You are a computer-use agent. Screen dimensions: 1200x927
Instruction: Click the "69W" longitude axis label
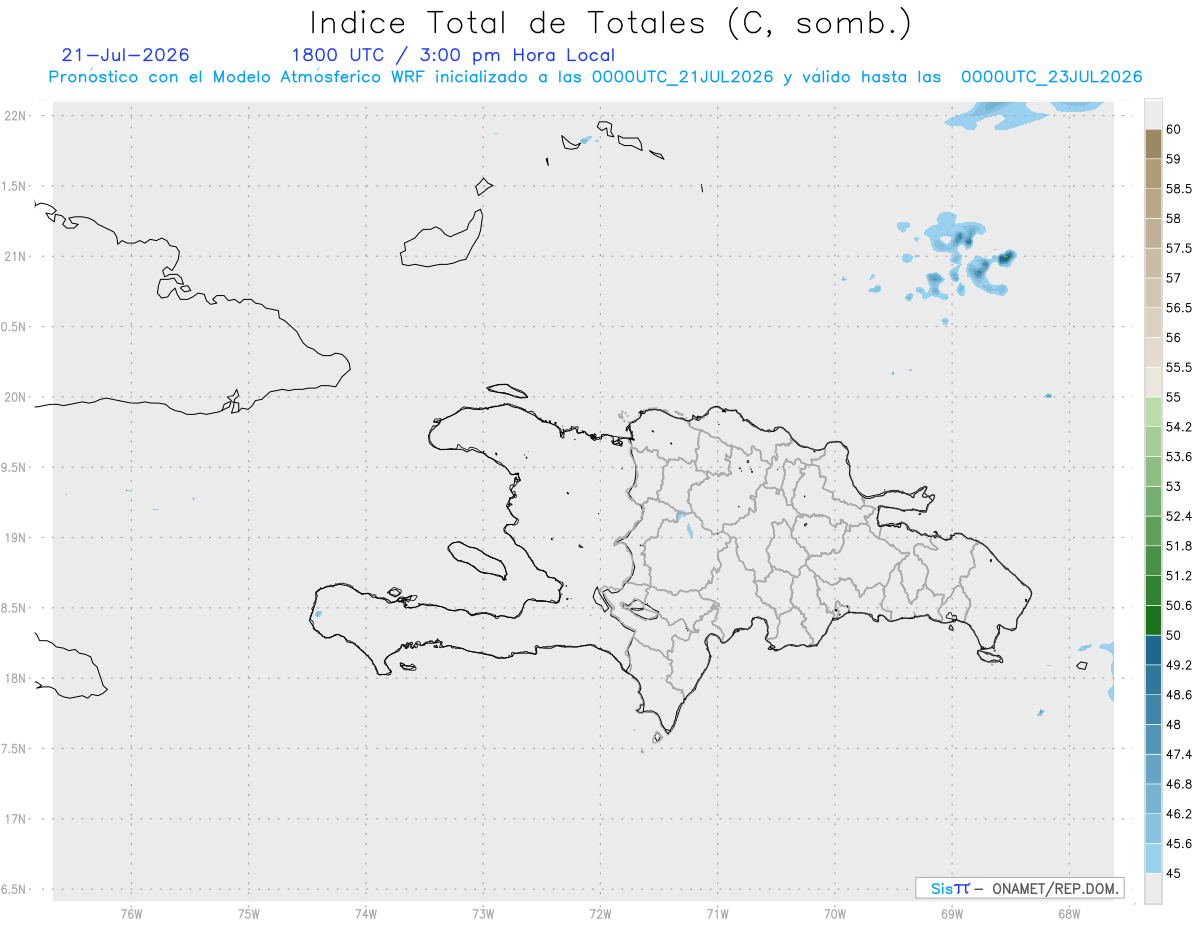[x=951, y=914]
